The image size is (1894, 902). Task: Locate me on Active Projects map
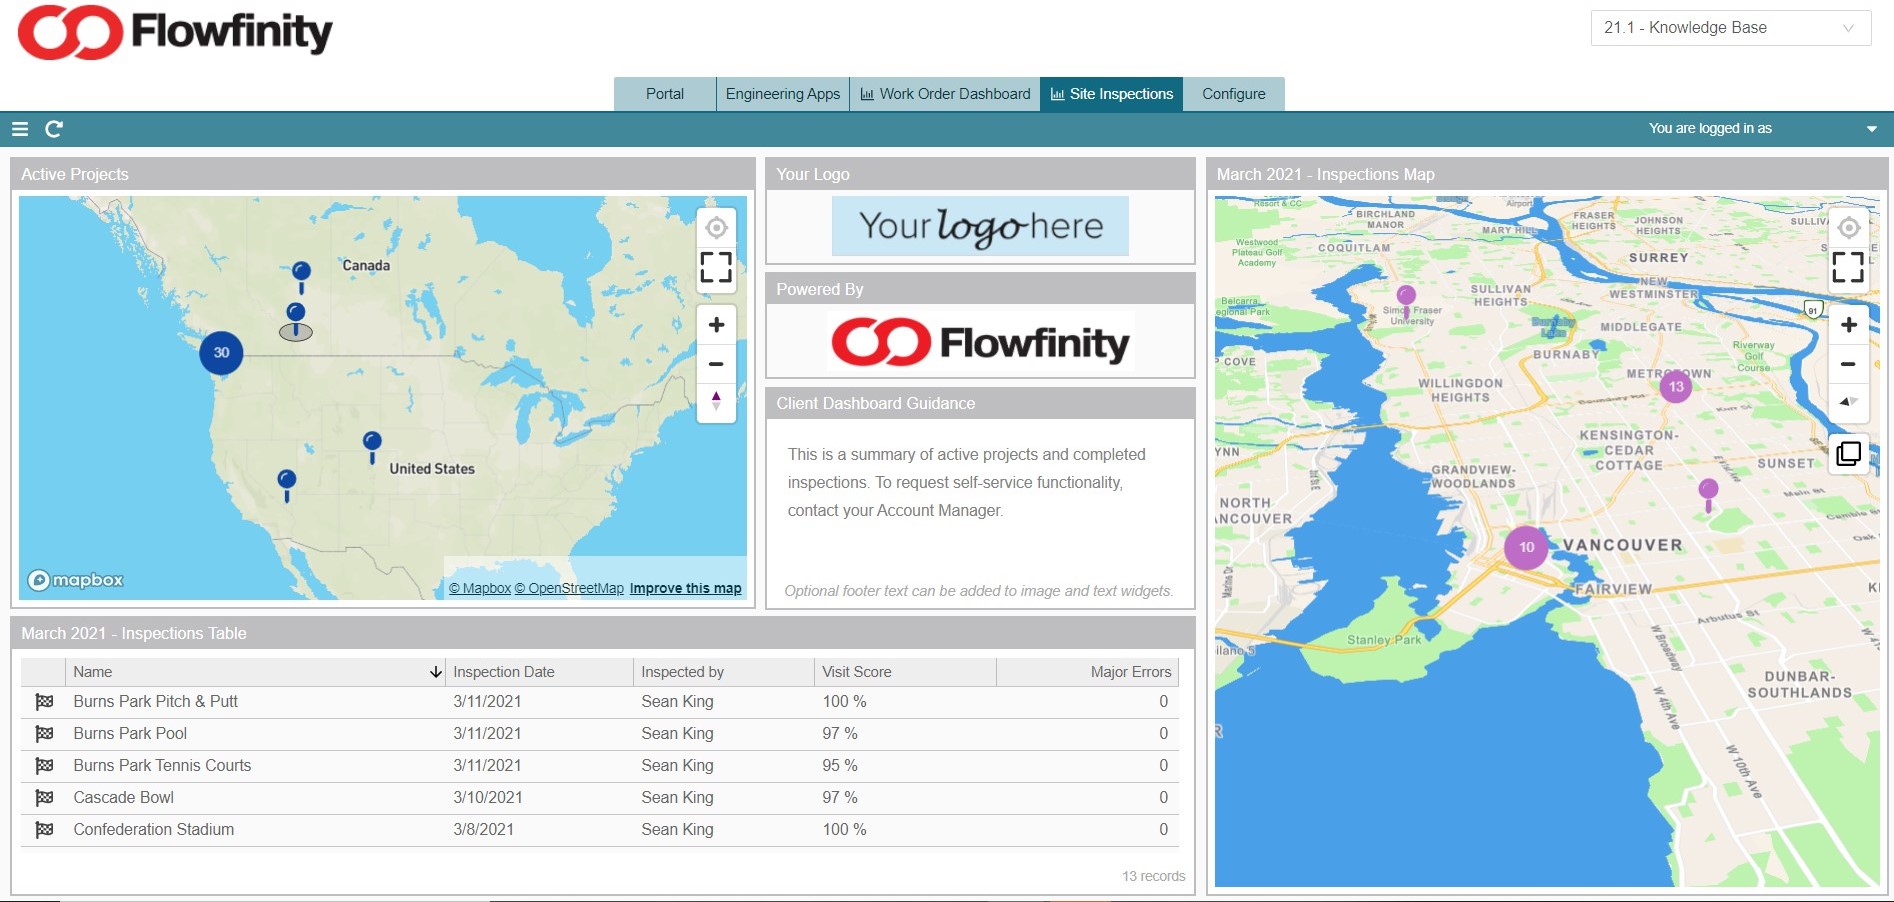tap(716, 228)
